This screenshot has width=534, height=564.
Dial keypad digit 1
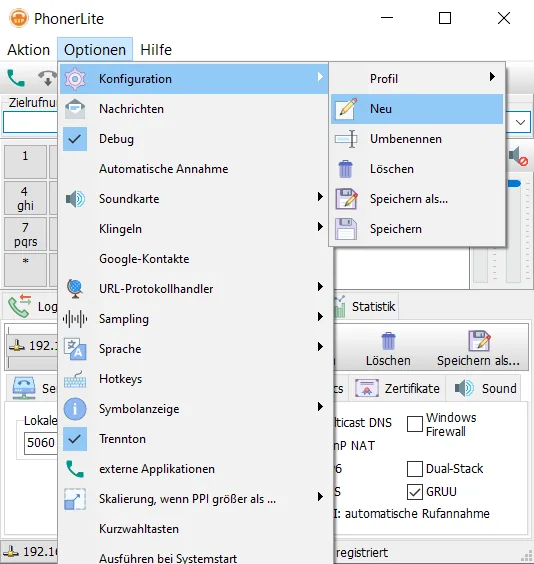coord(25,161)
